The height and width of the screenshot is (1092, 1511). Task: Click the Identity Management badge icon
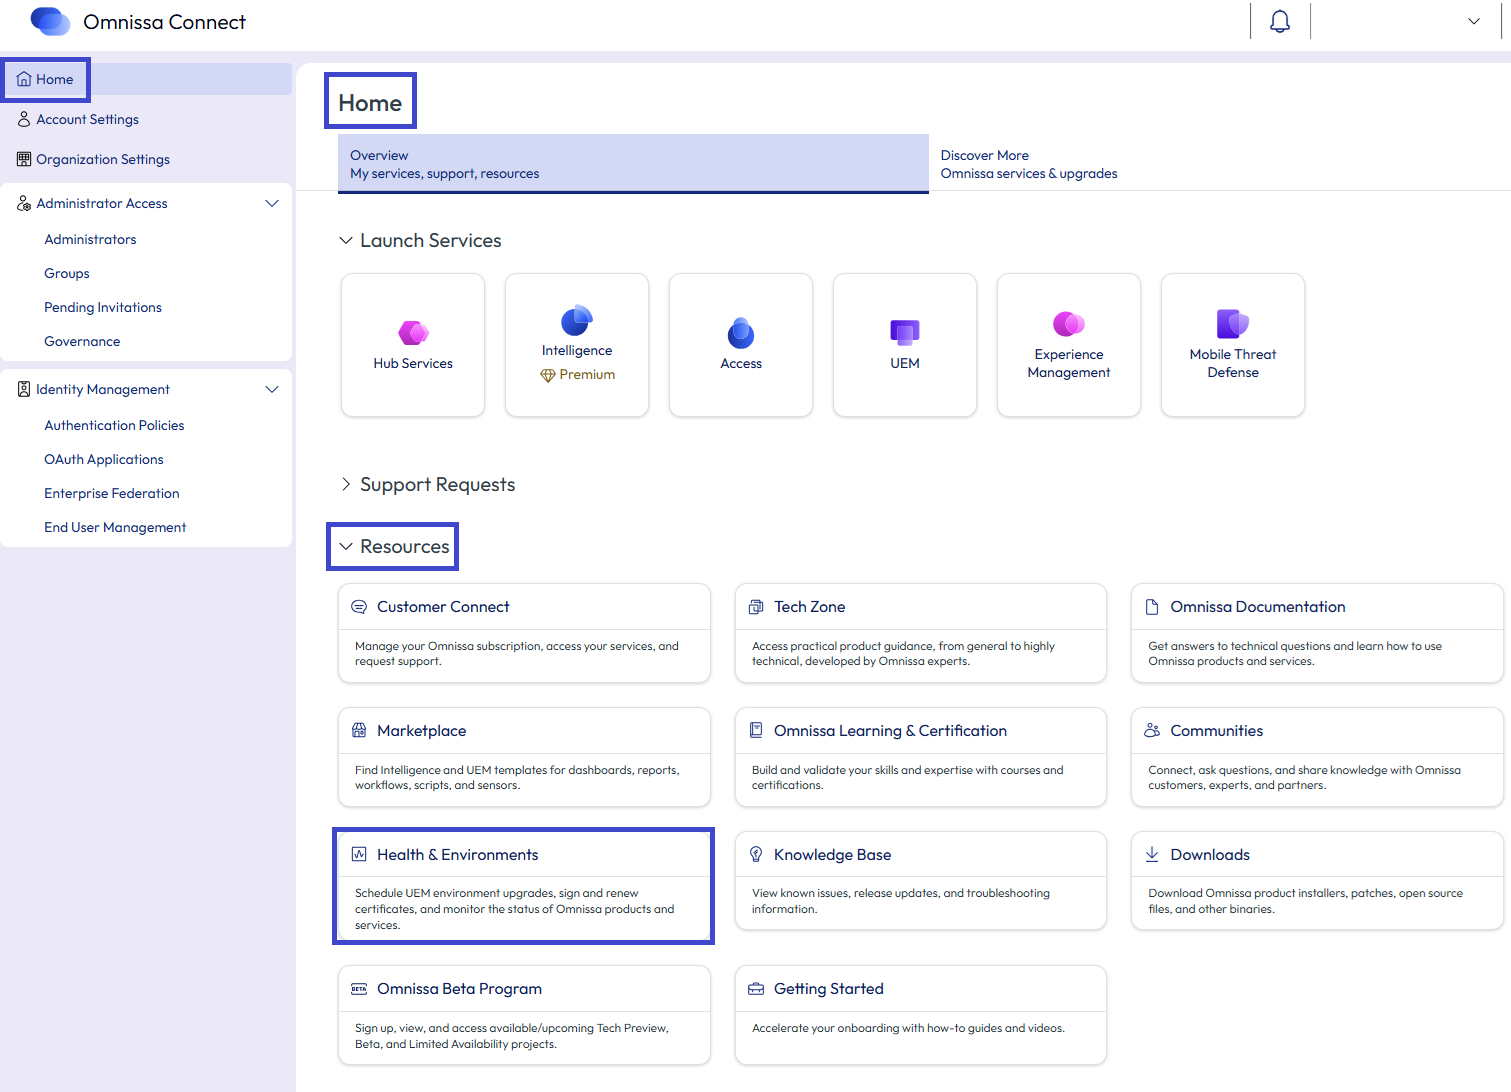pyautogui.click(x=24, y=389)
